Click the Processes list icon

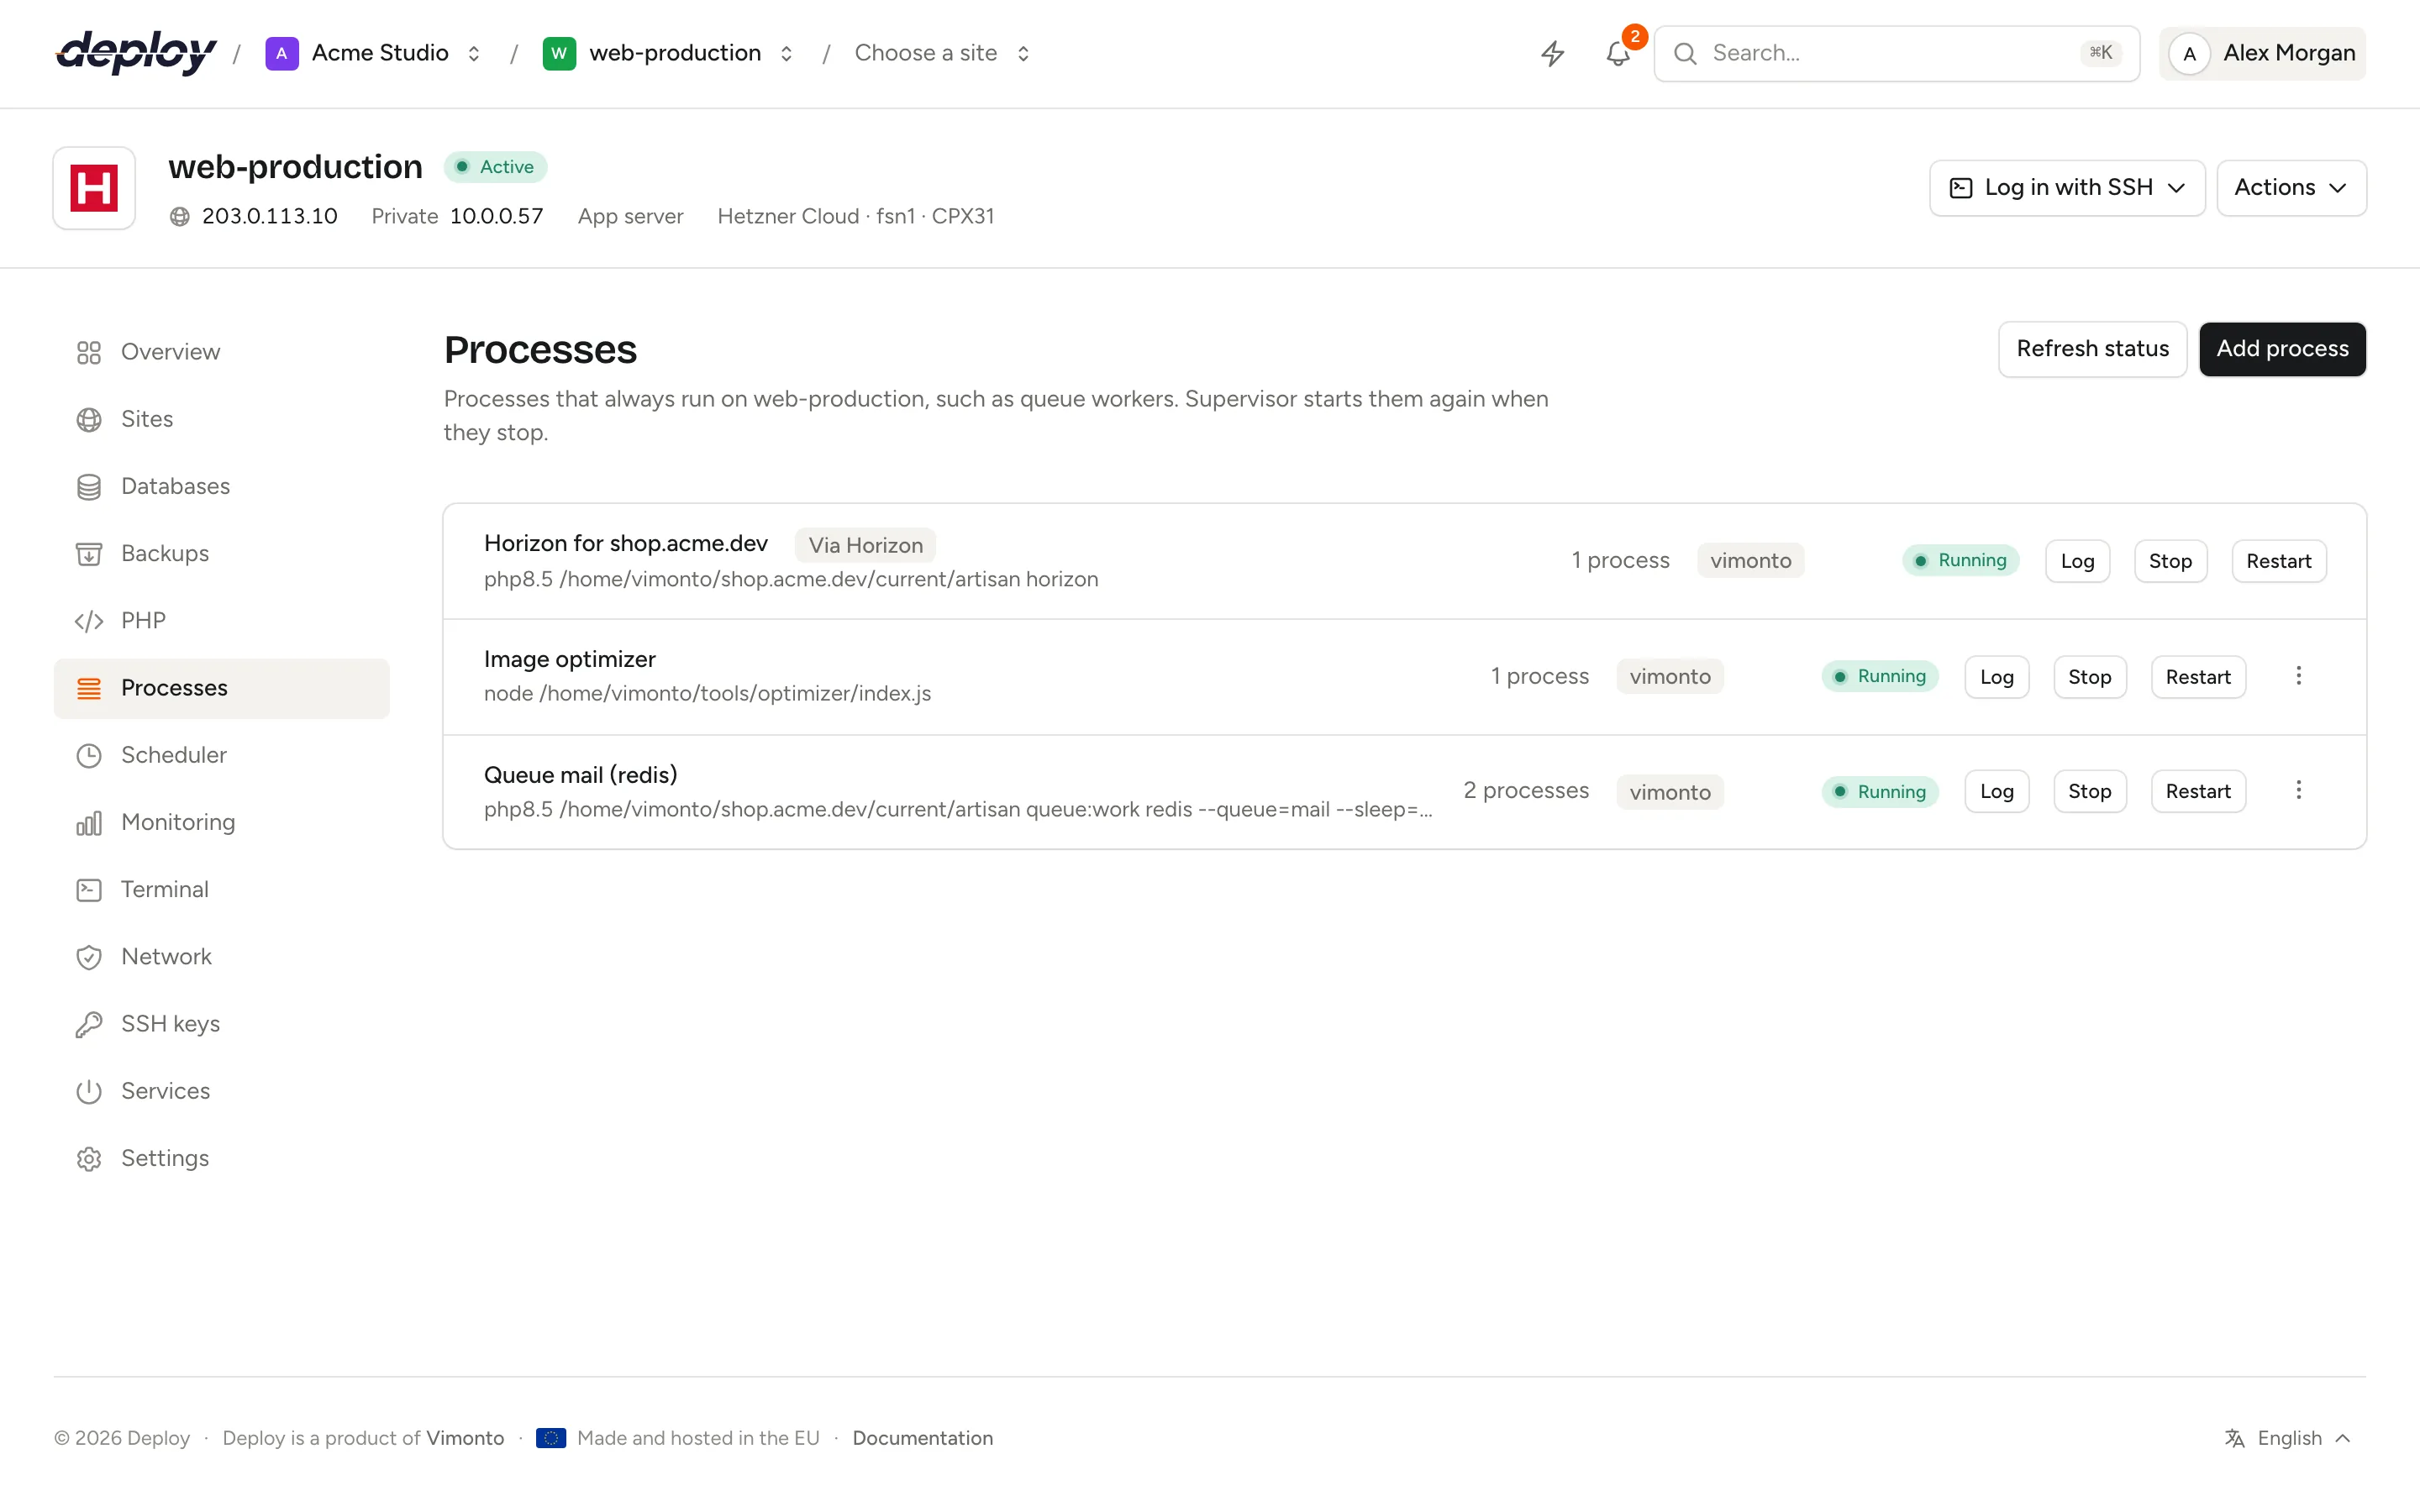pyautogui.click(x=89, y=688)
